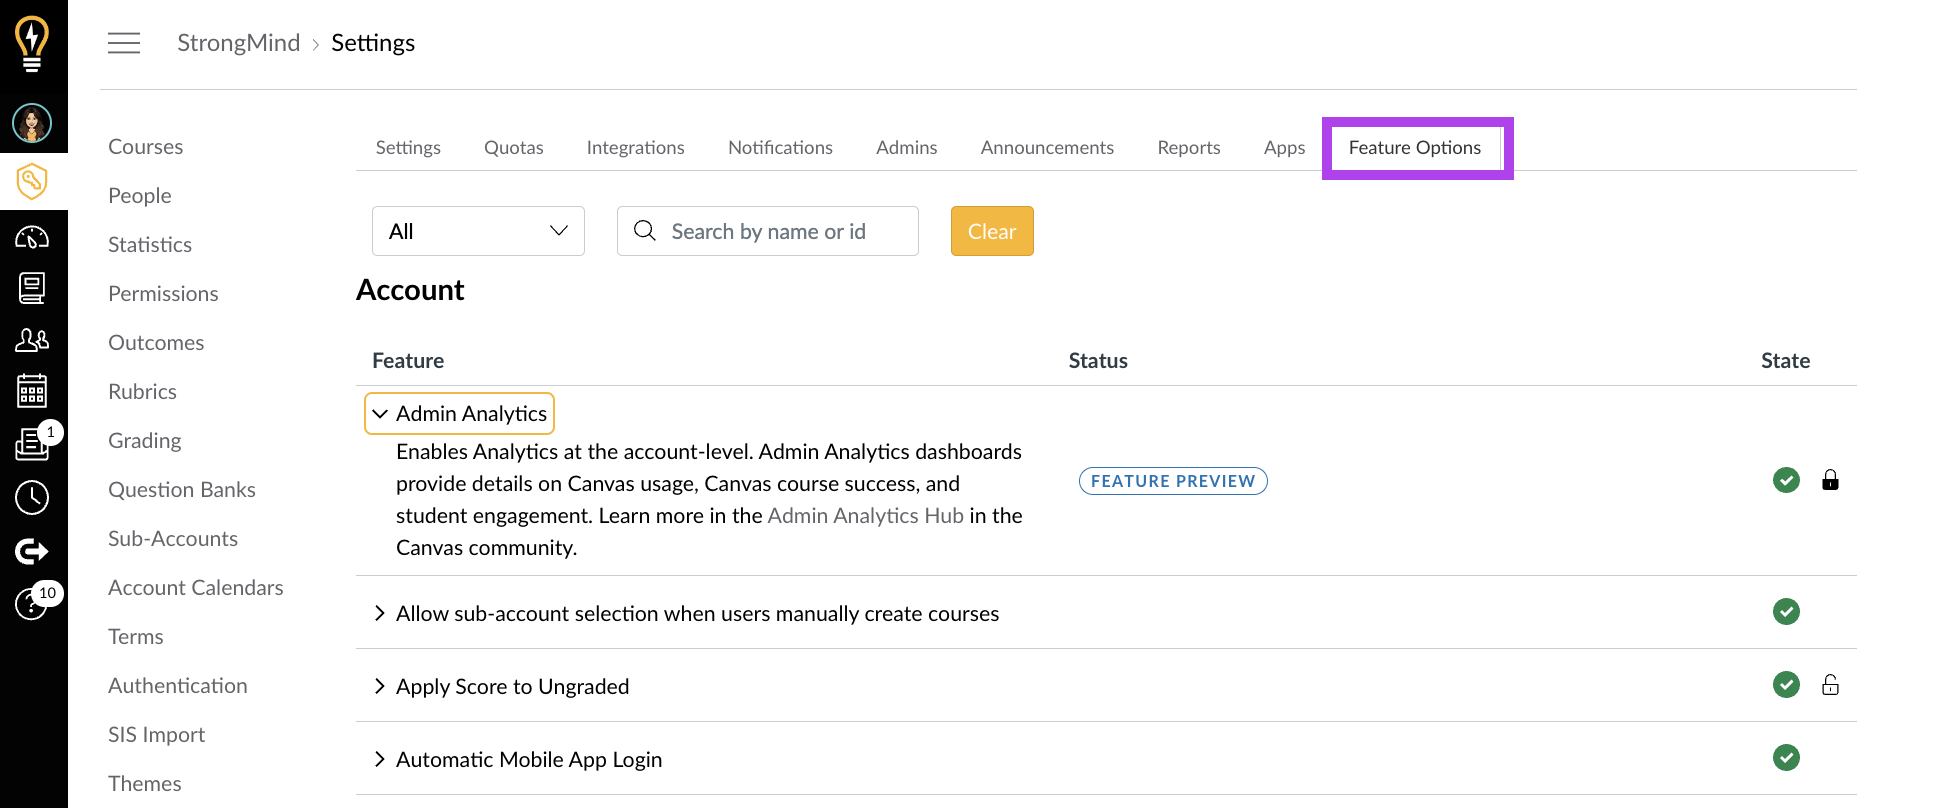This screenshot has width=1938, height=808.
Task: Click the StrongMind lightbulb logo
Action: 32,44
